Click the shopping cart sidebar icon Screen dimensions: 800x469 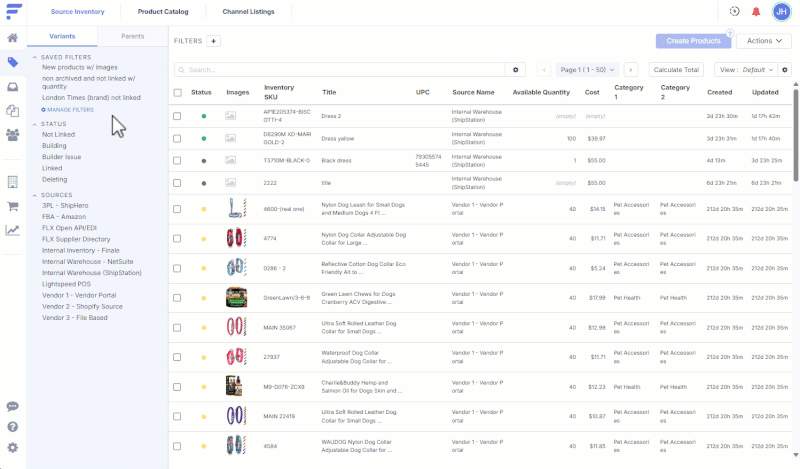click(12, 206)
